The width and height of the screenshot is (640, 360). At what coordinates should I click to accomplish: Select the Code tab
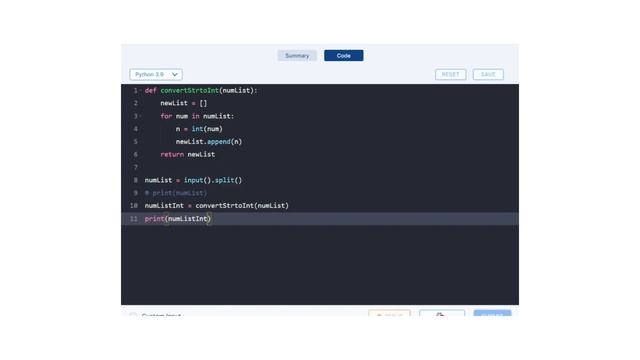click(x=344, y=56)
